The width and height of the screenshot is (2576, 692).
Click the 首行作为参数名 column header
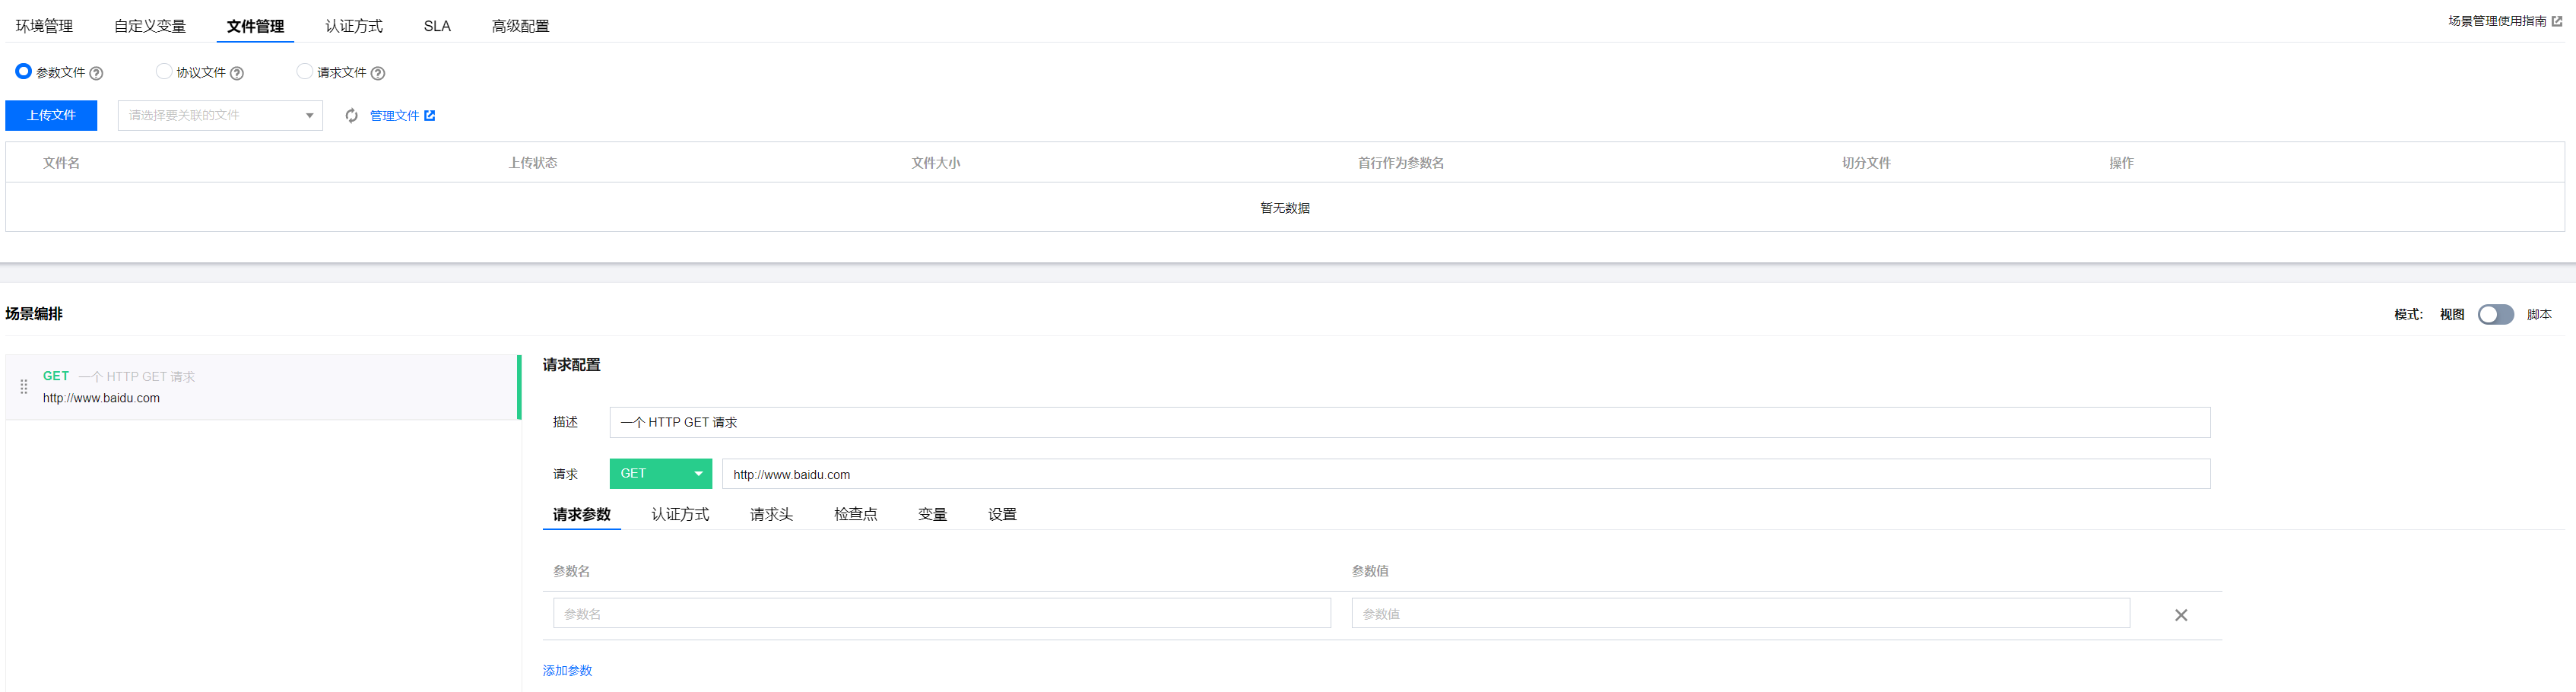point(1400,163)
